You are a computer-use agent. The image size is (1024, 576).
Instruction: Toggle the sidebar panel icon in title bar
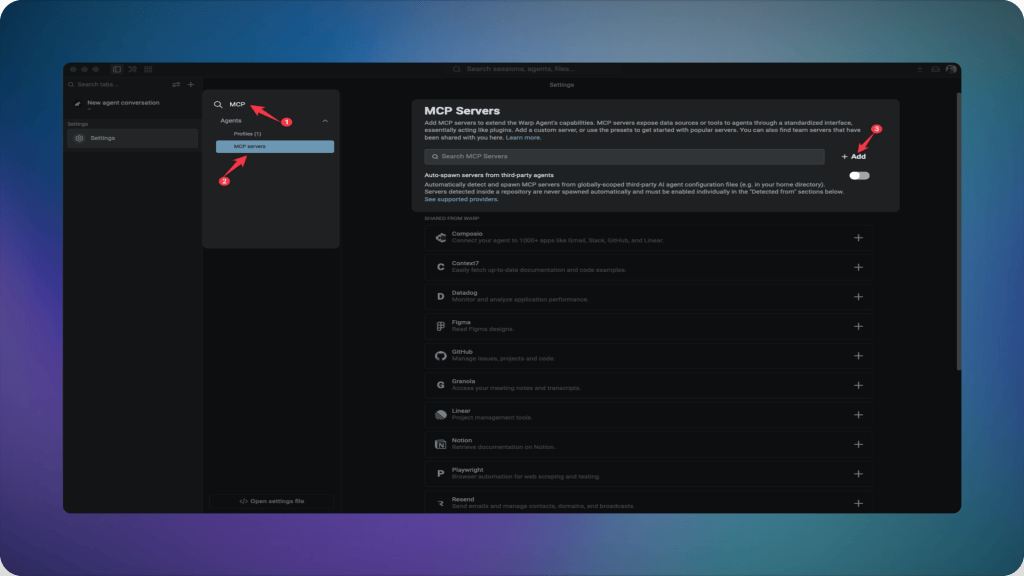[x=117, y=69]
